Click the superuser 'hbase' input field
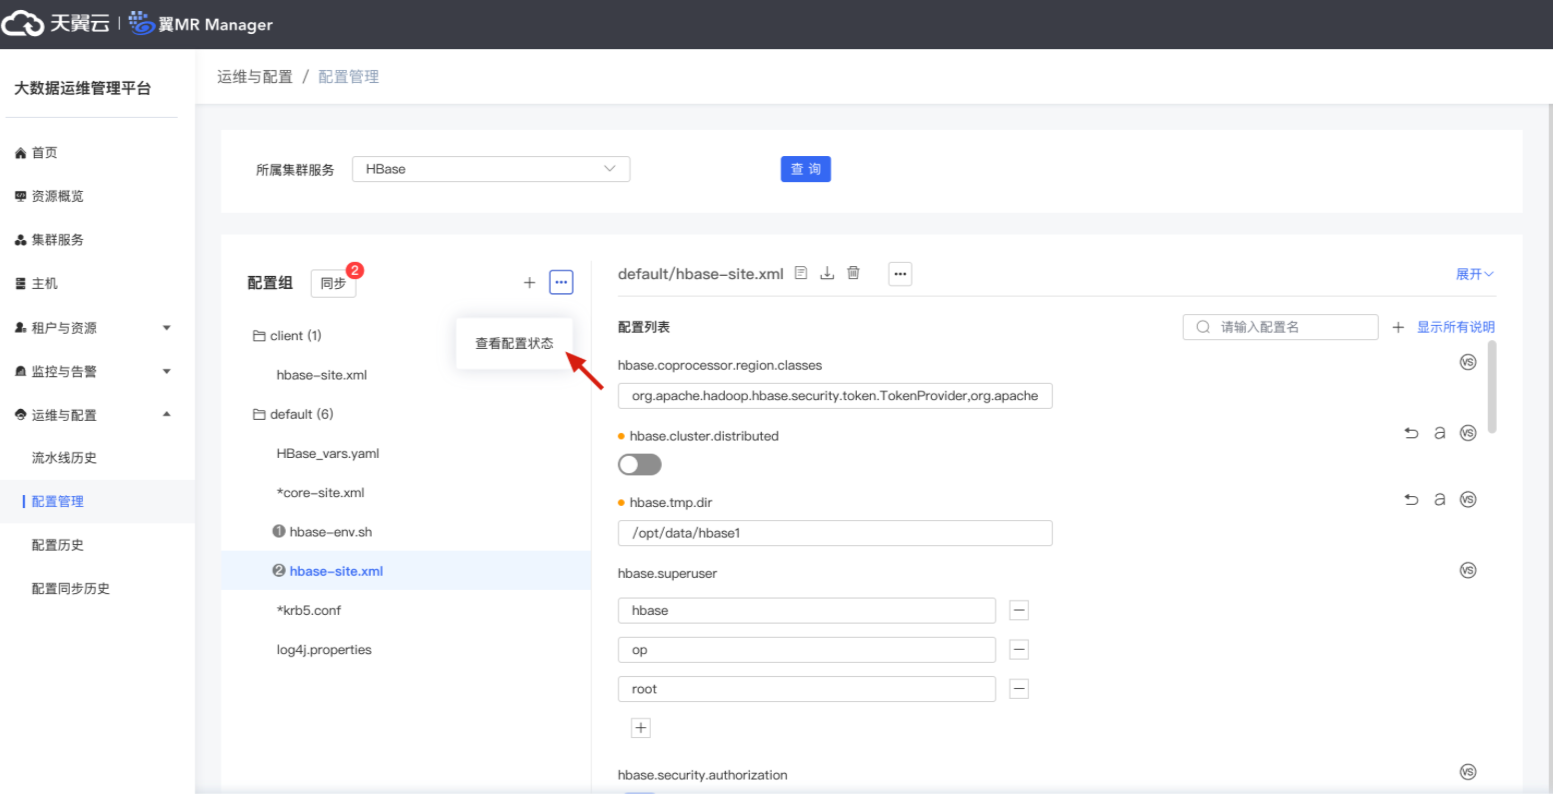The height and width of the screenshot is (794, 1553). (x=807, y=610)
